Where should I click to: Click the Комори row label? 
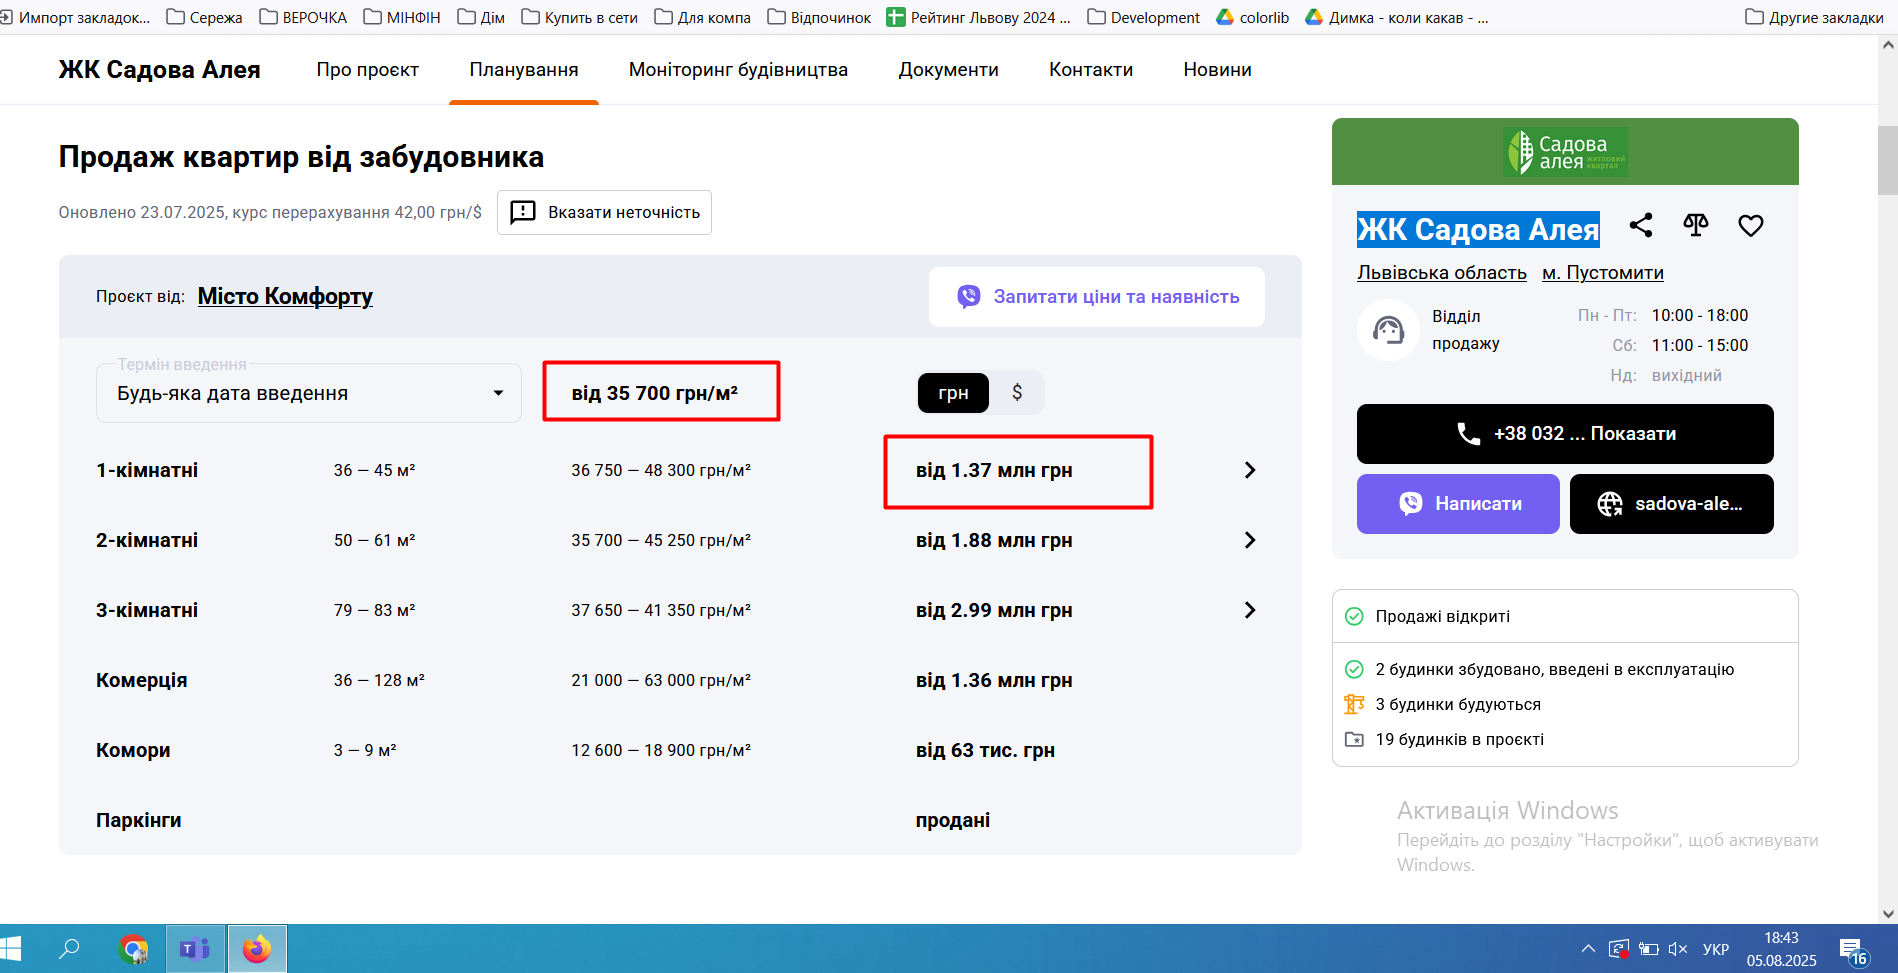(133, 750)
